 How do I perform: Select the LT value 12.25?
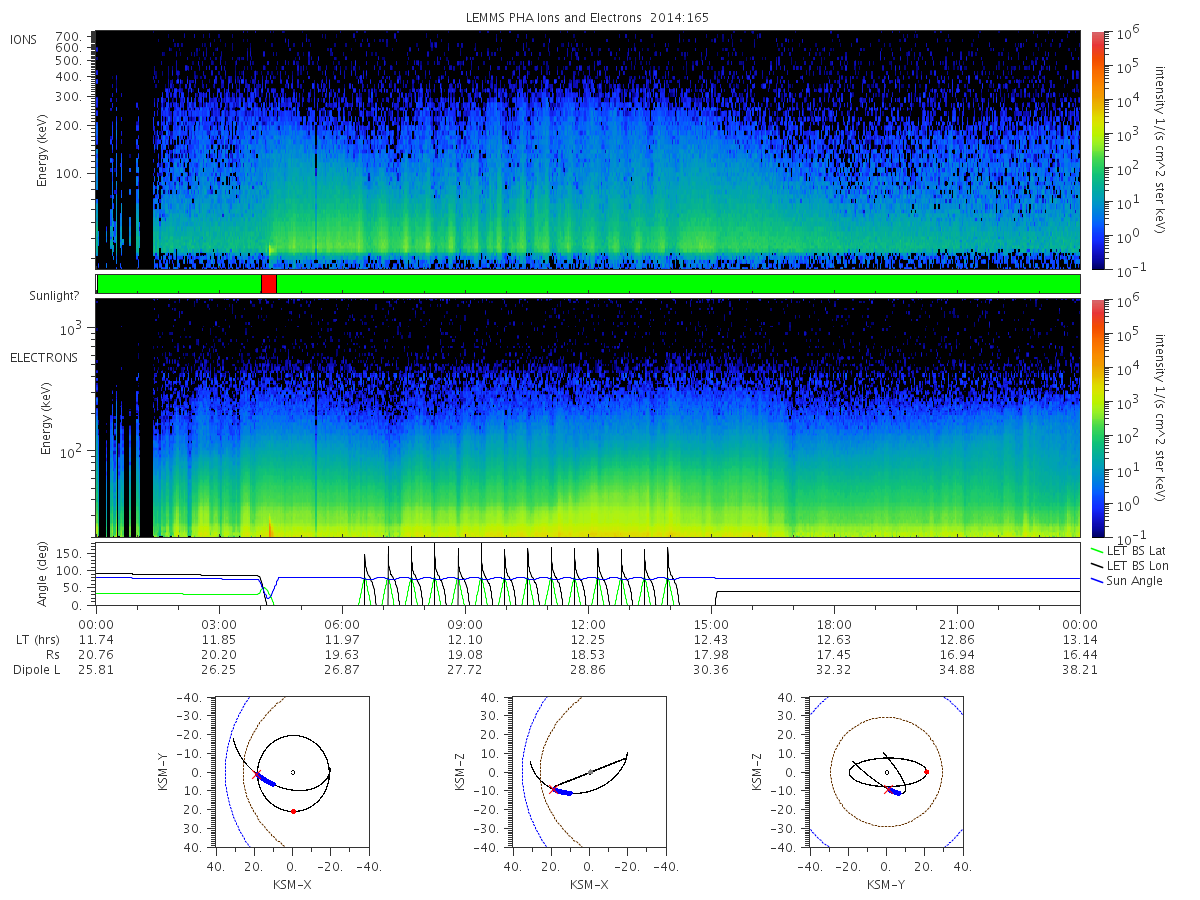tap(588, 639)
